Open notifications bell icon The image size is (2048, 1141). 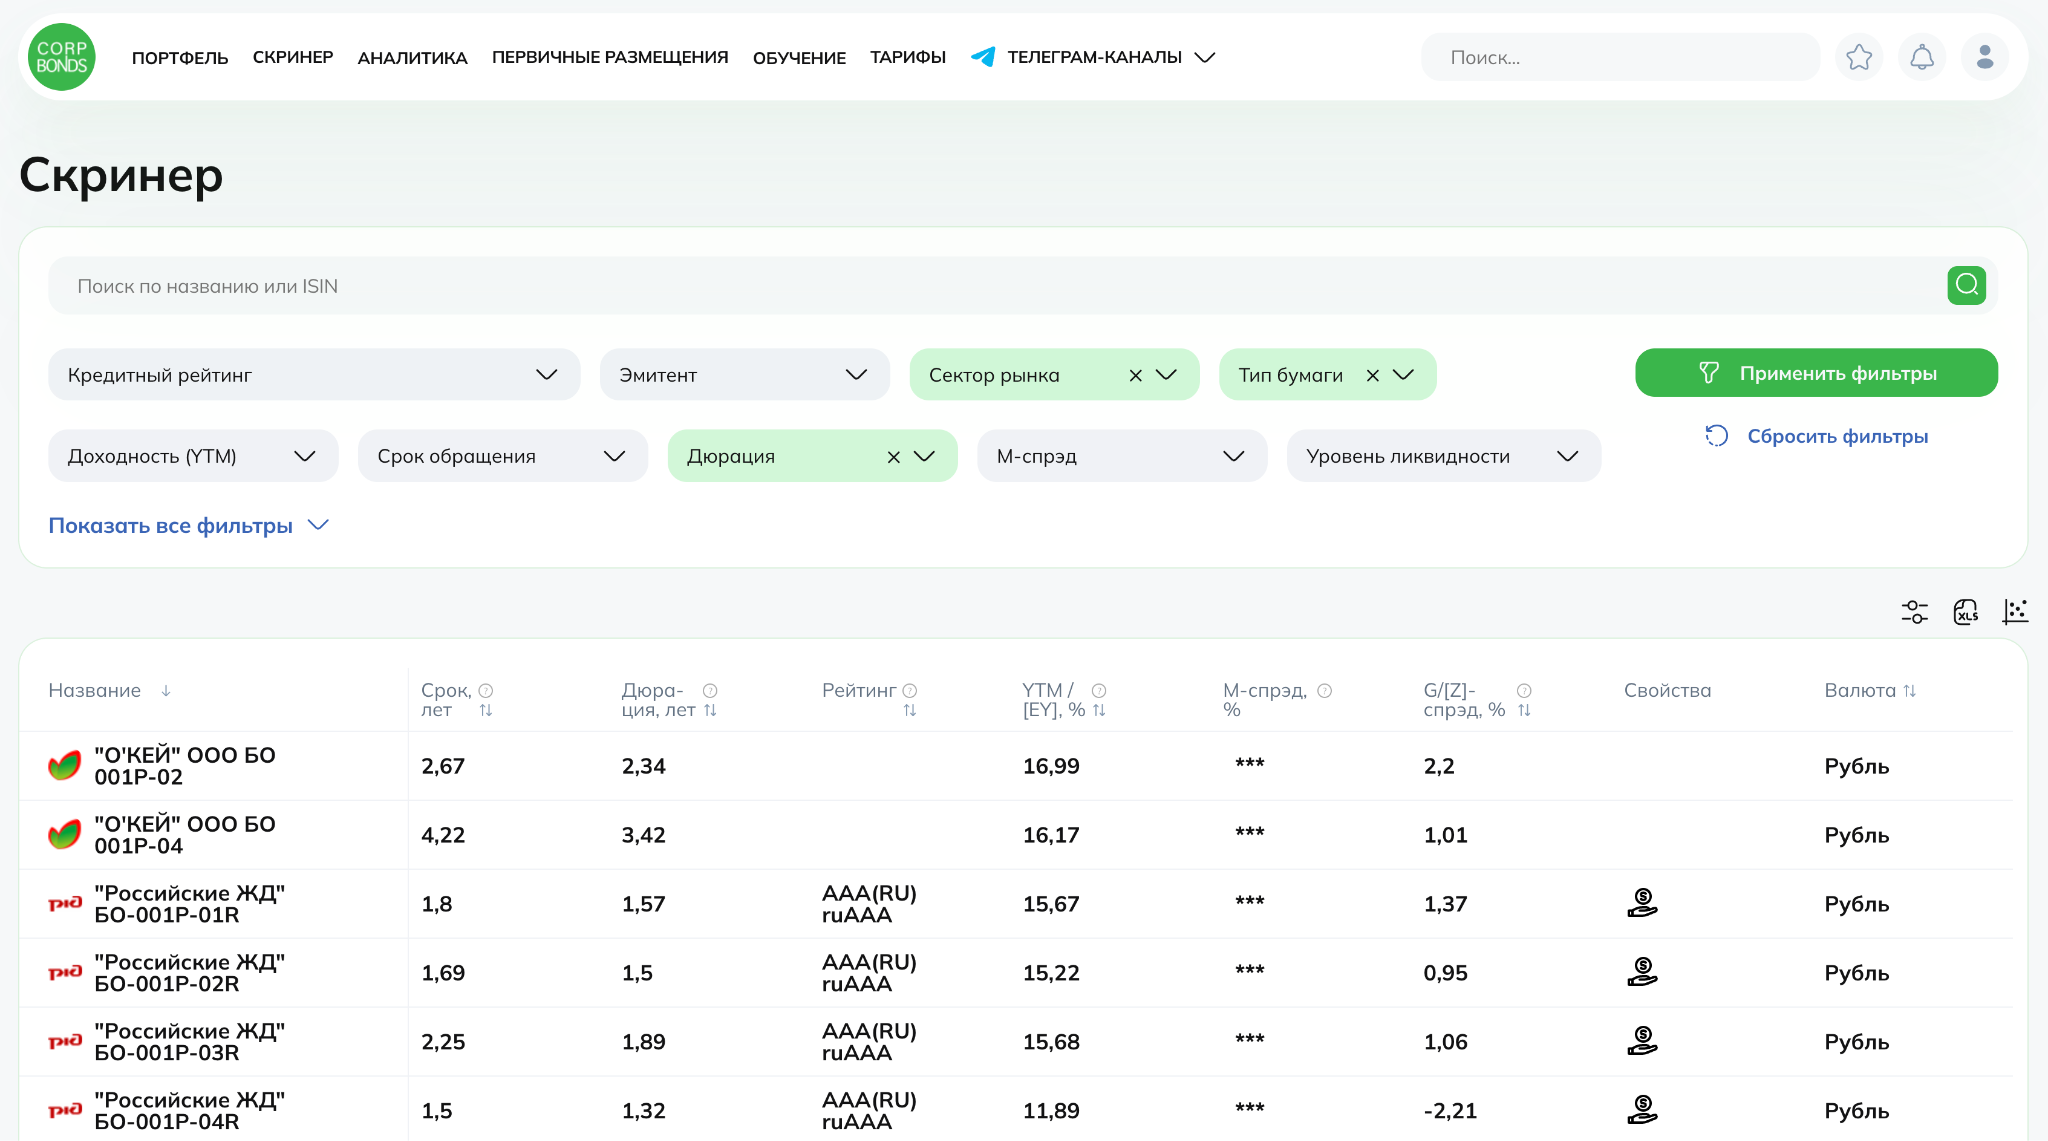(1922, 57)
